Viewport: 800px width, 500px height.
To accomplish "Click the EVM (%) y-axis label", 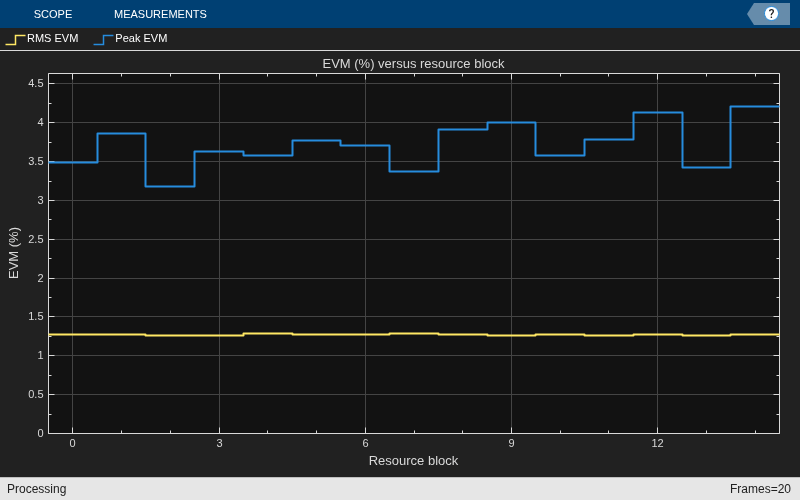I will 14,253.
